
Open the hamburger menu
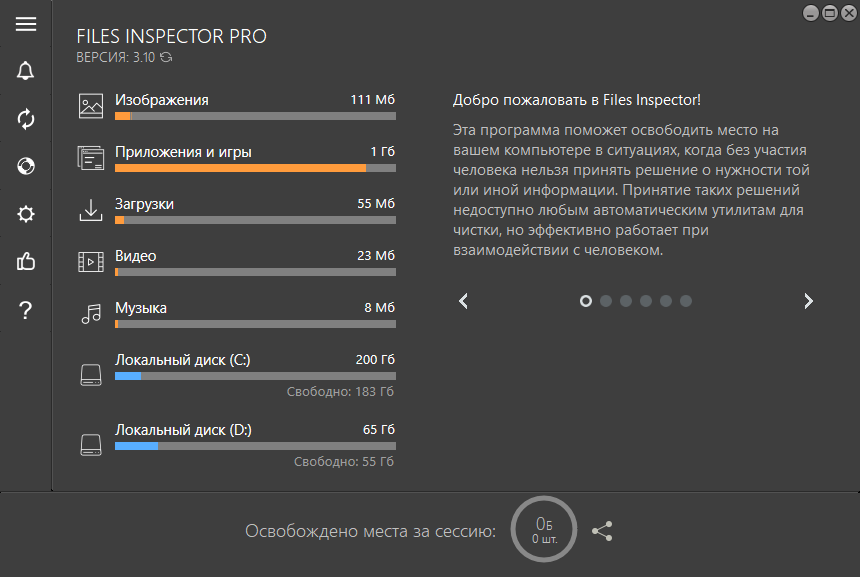(26, 24)
